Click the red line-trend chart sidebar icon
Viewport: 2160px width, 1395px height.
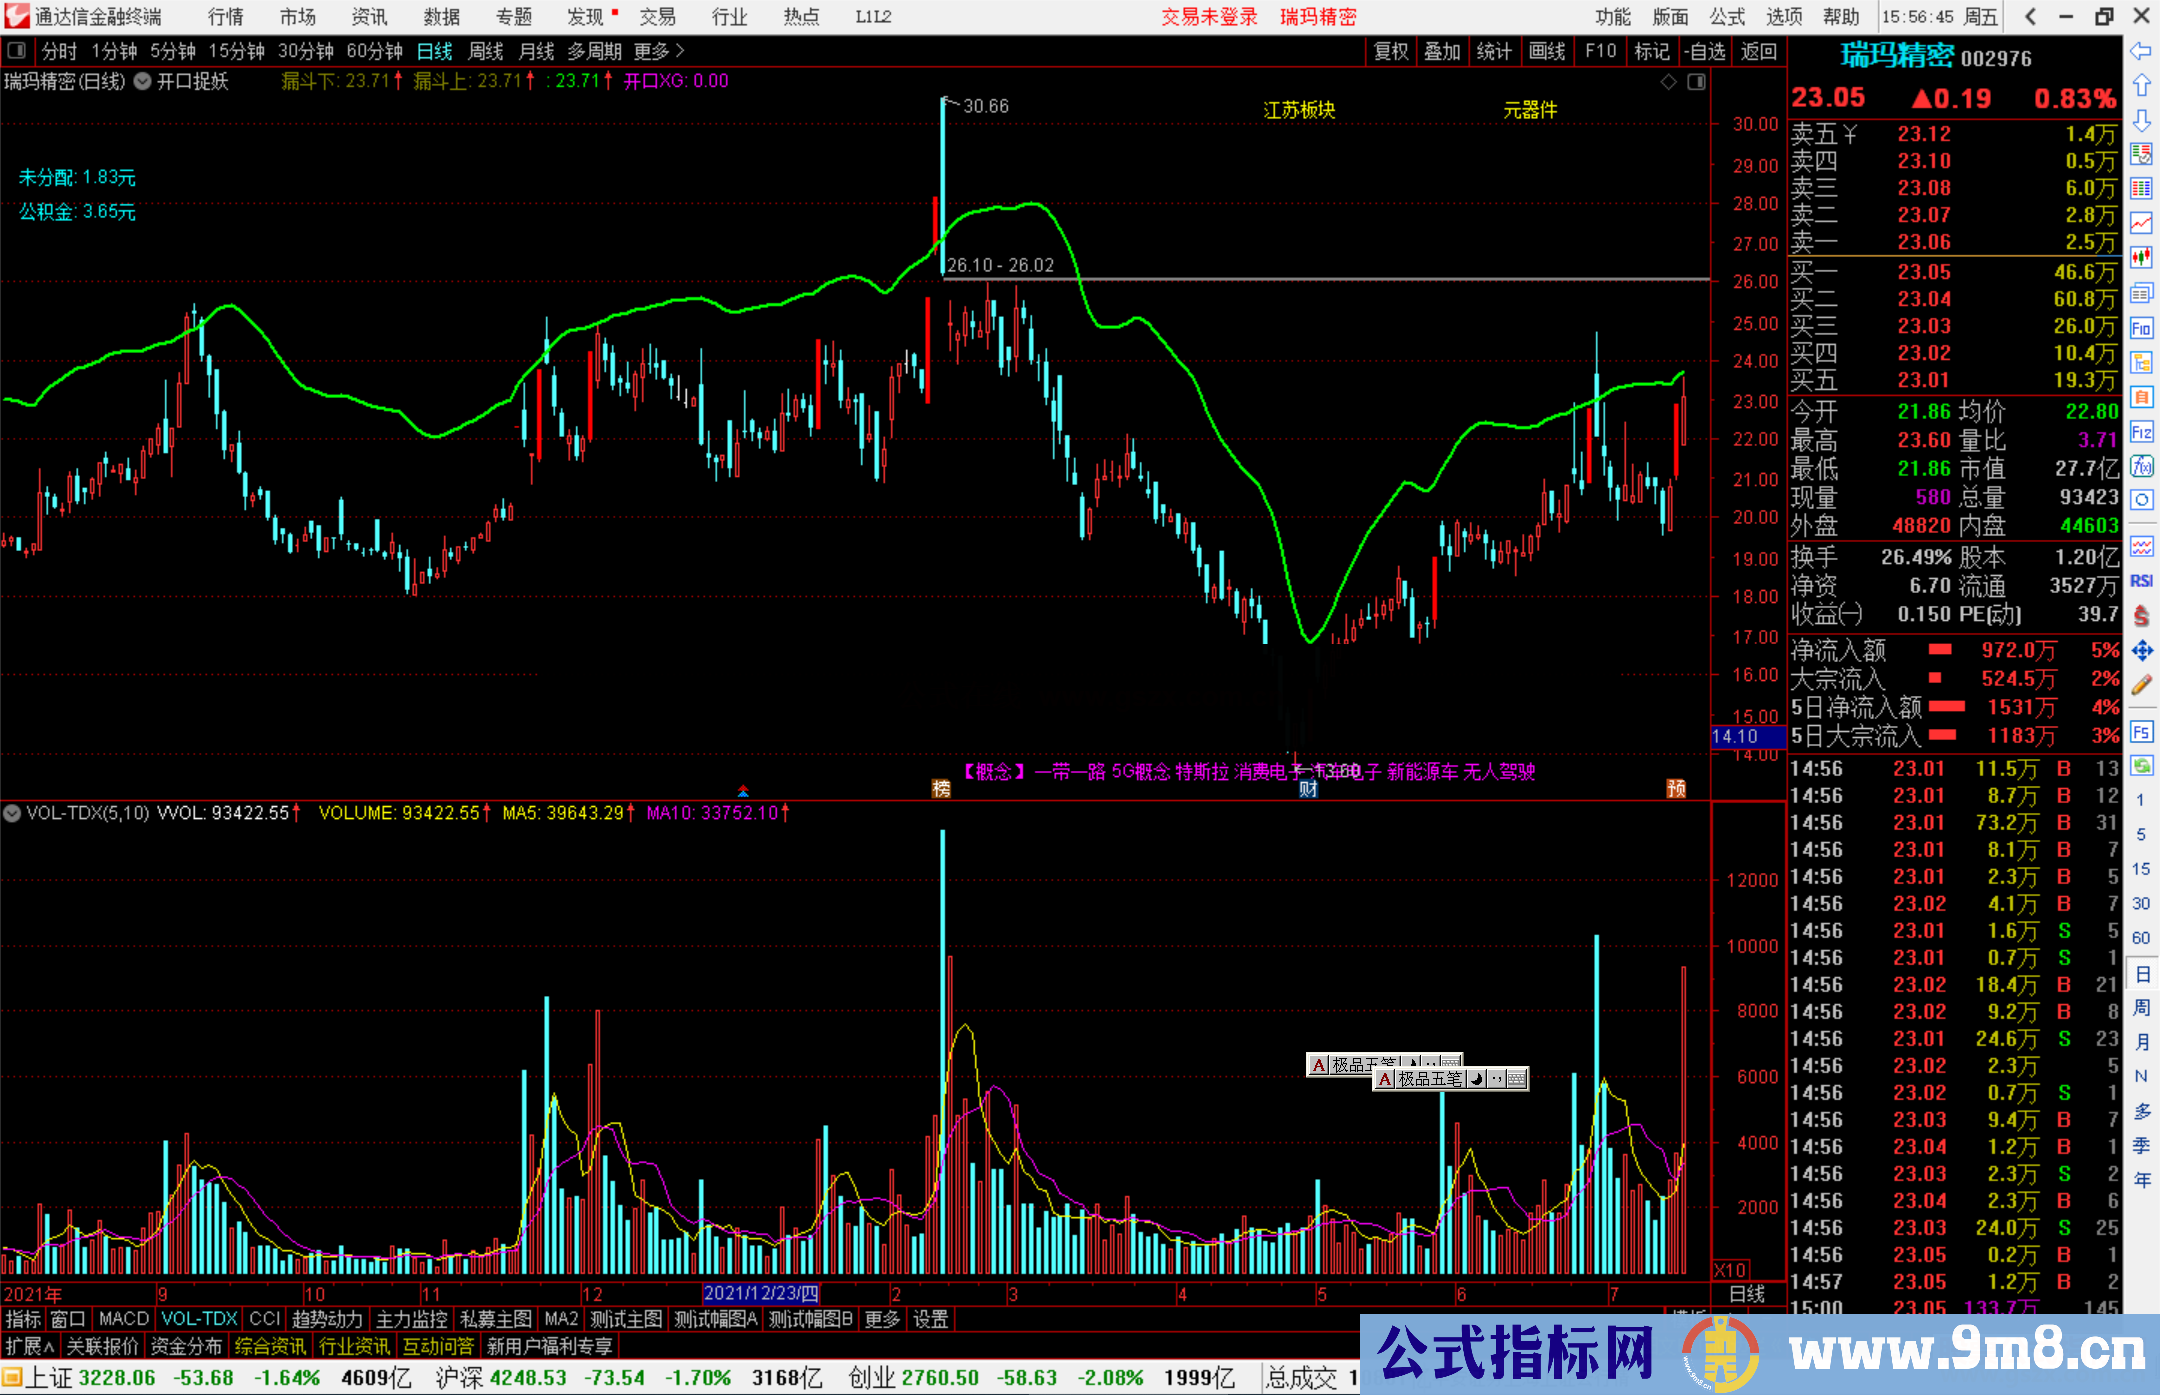tap(2141, 223)
